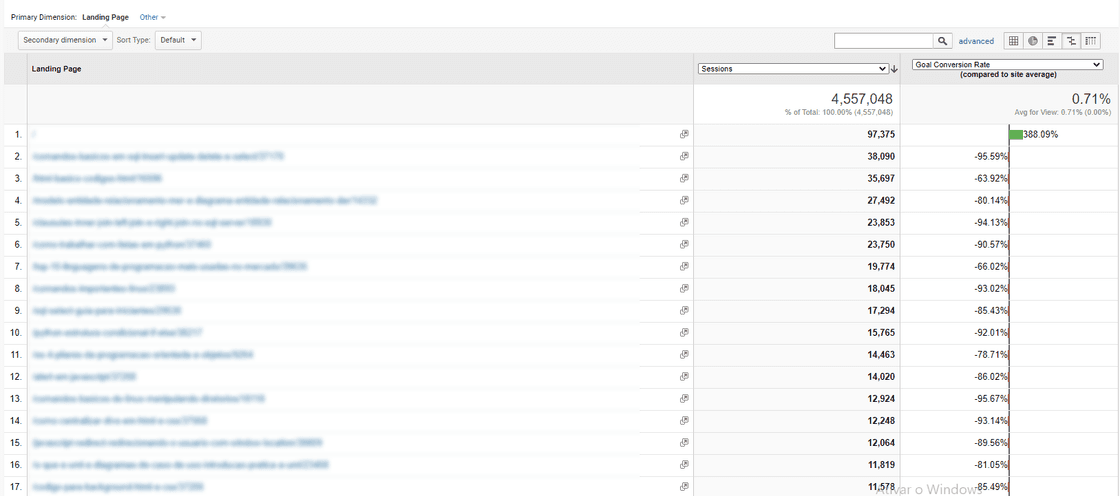The height and width of the screenshot is (496, 1120).
Task: Select the performance bar view icon
Action: click(x=1051, y=41)
